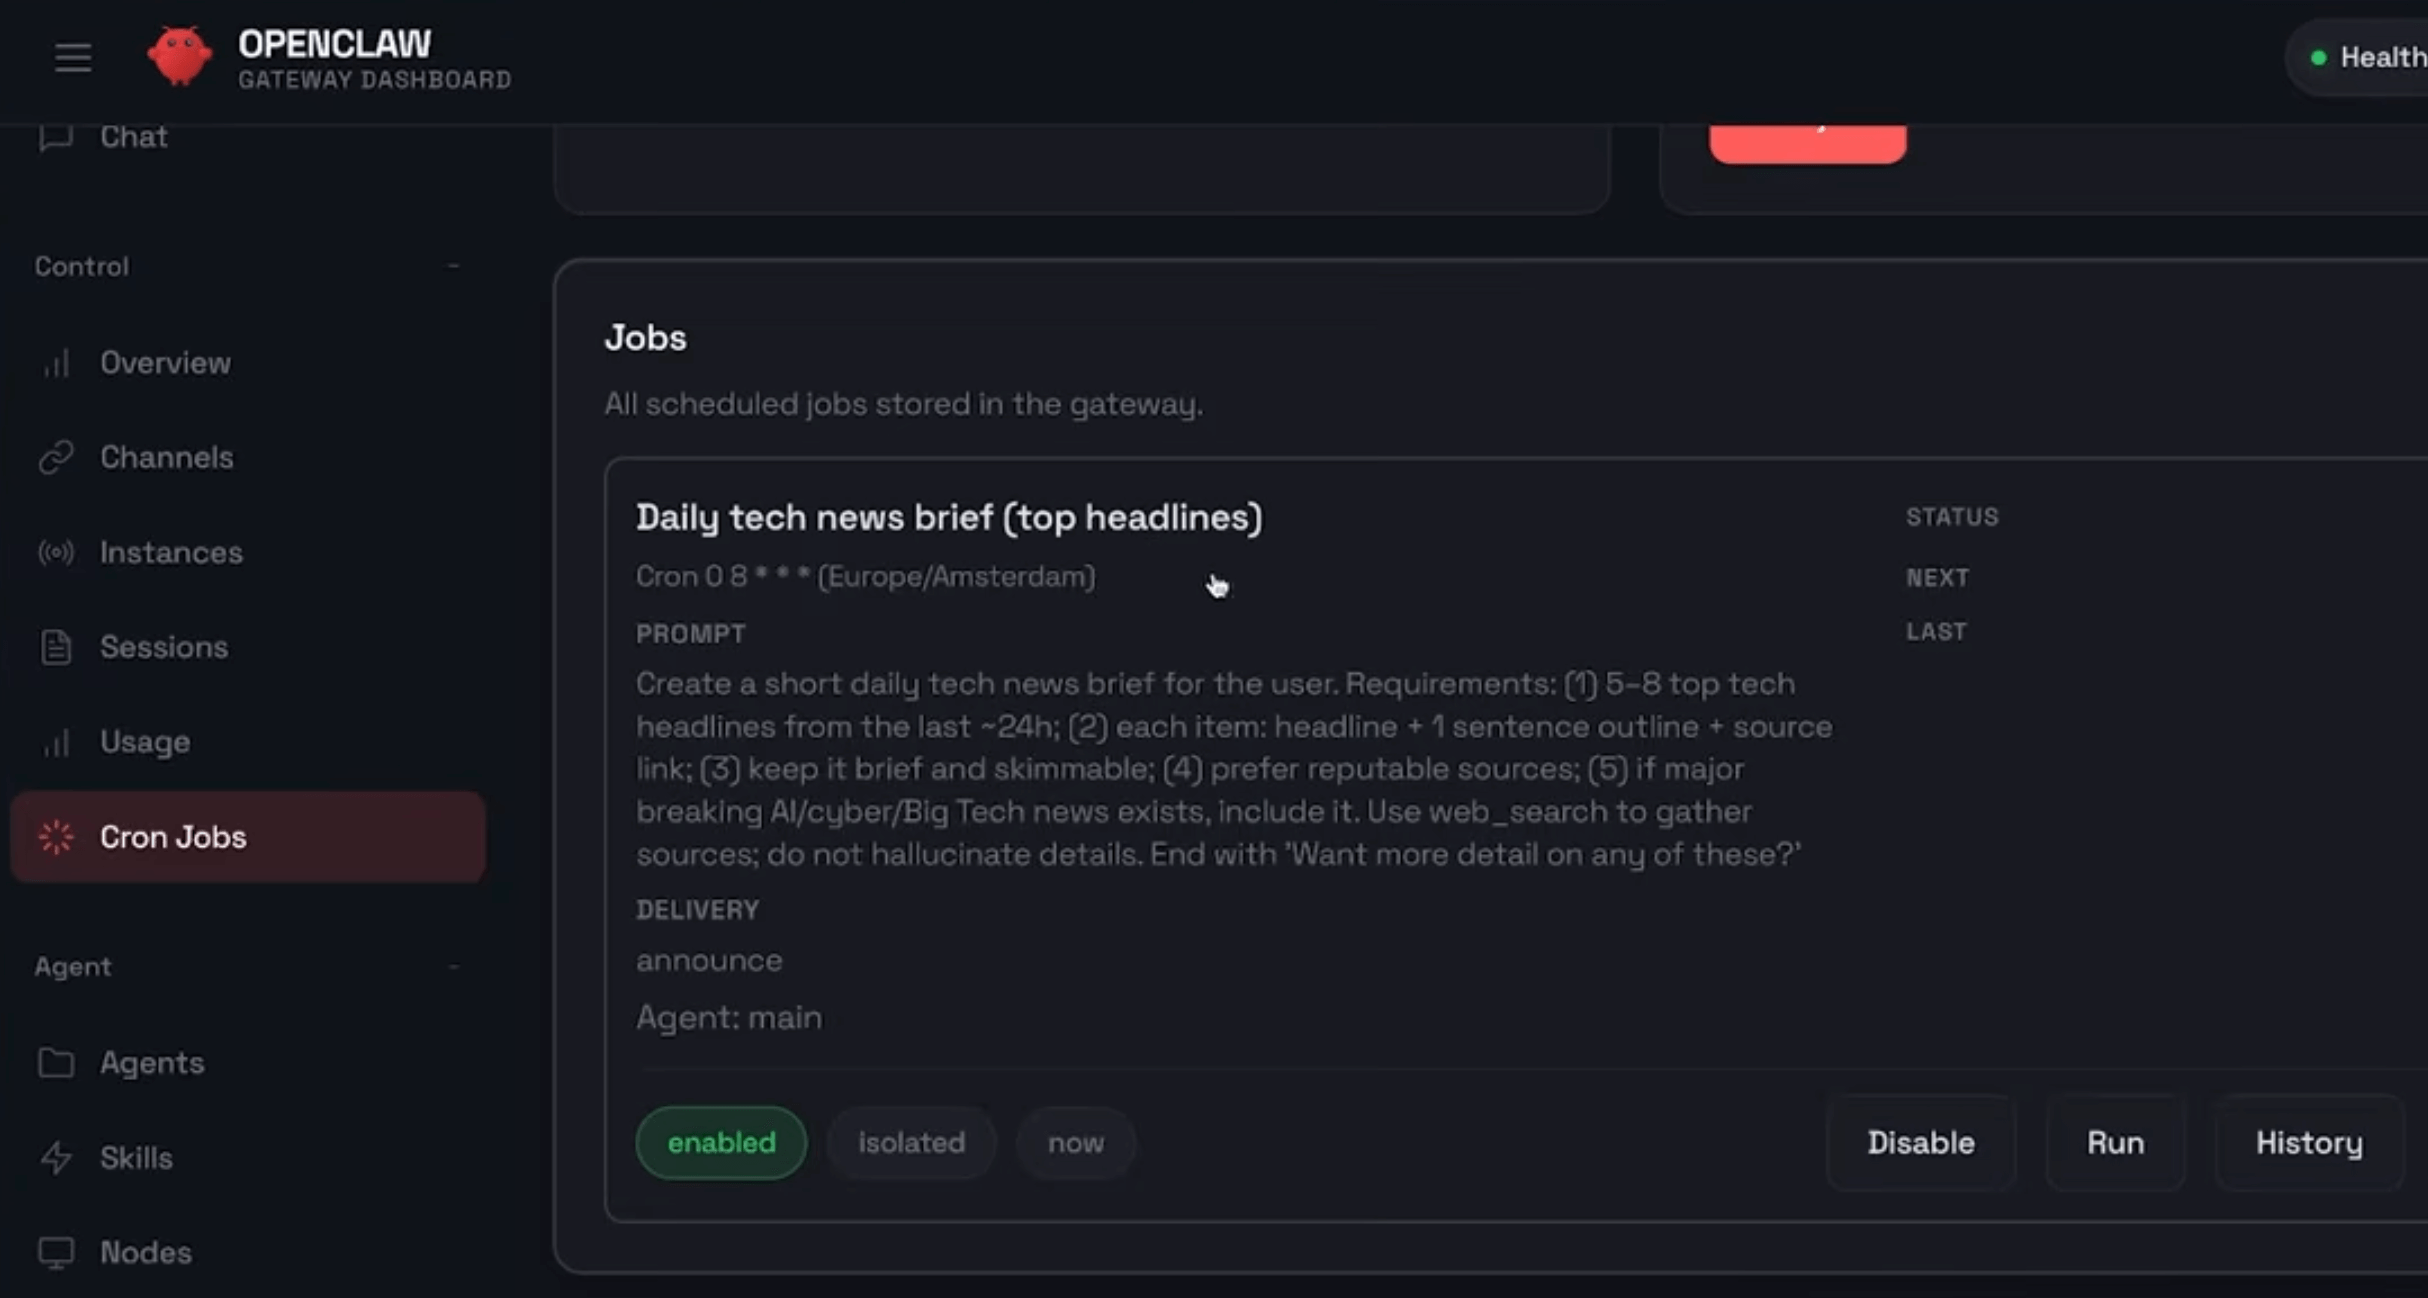Viewport: 2428px width, 1298px height.
Task: Toggle the now badge
Action: pos(1074,1143)
